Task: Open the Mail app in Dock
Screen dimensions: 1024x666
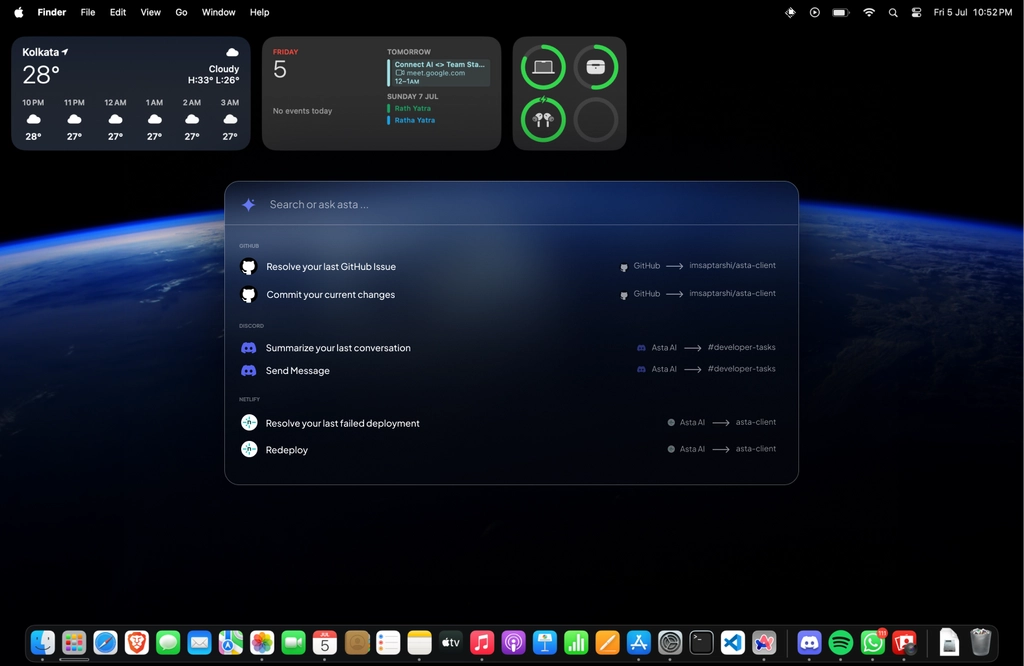Action: pyautogui.click(x=199, y=643)
